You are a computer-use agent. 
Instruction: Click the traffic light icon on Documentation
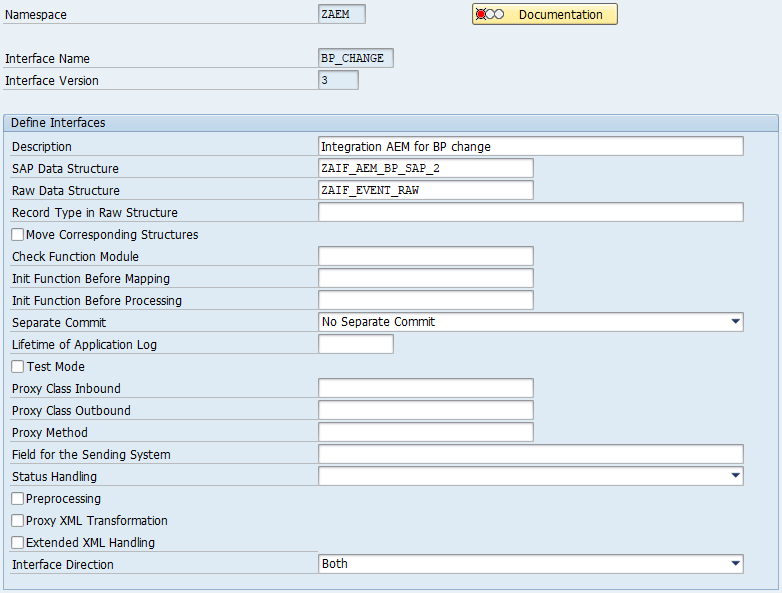(490, 14)
